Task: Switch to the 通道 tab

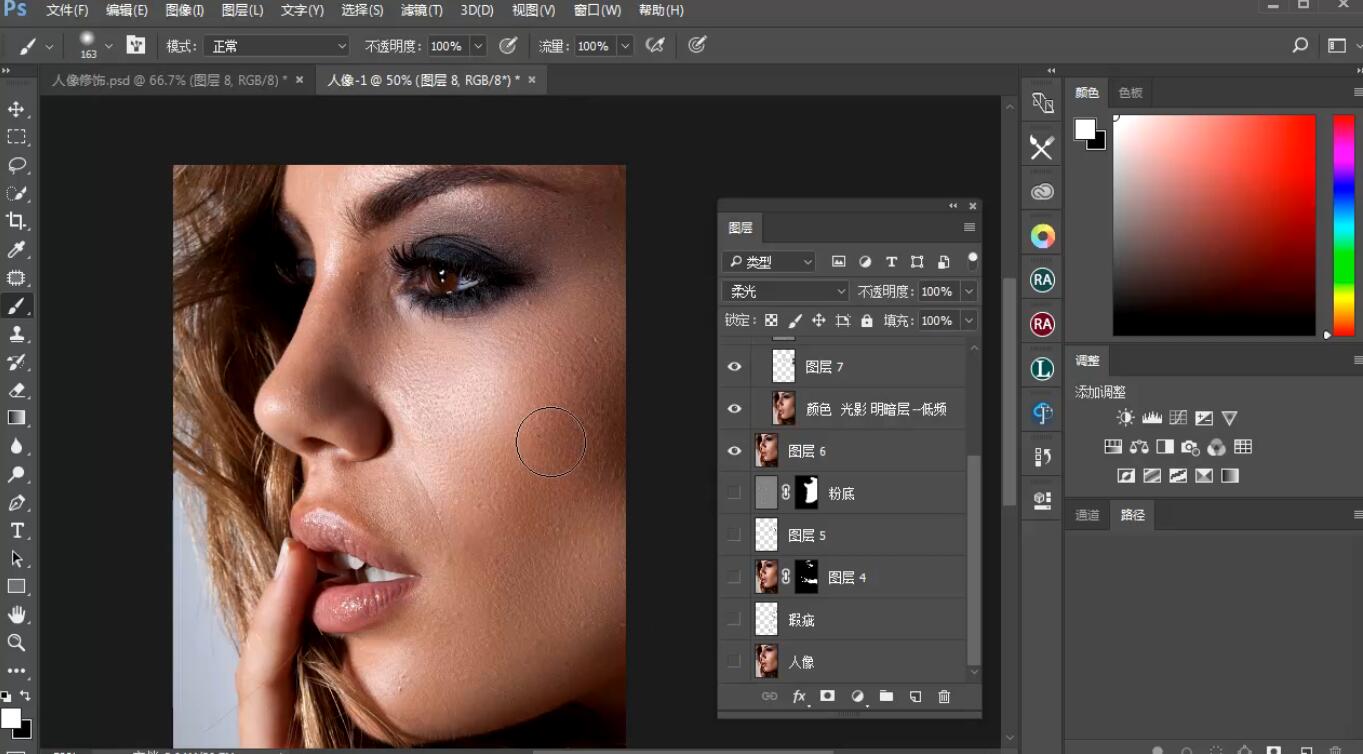Action: (1087, 515)
